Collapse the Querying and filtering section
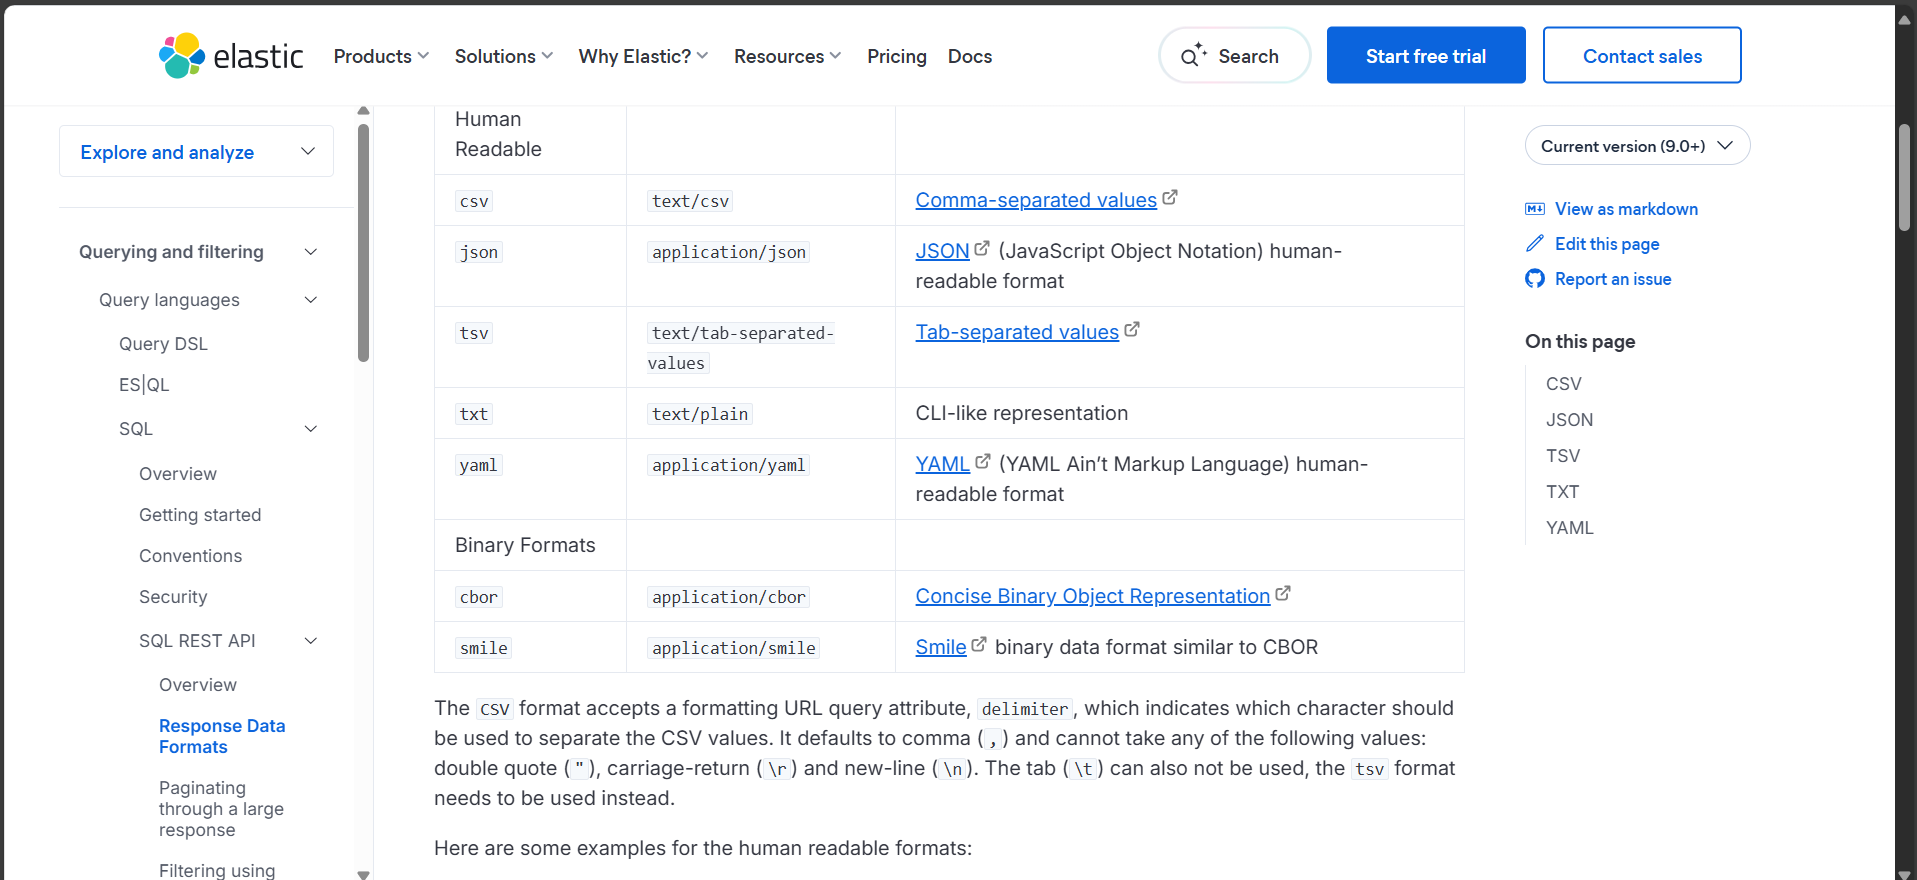The image size is (1917, 880). (311, 252)
